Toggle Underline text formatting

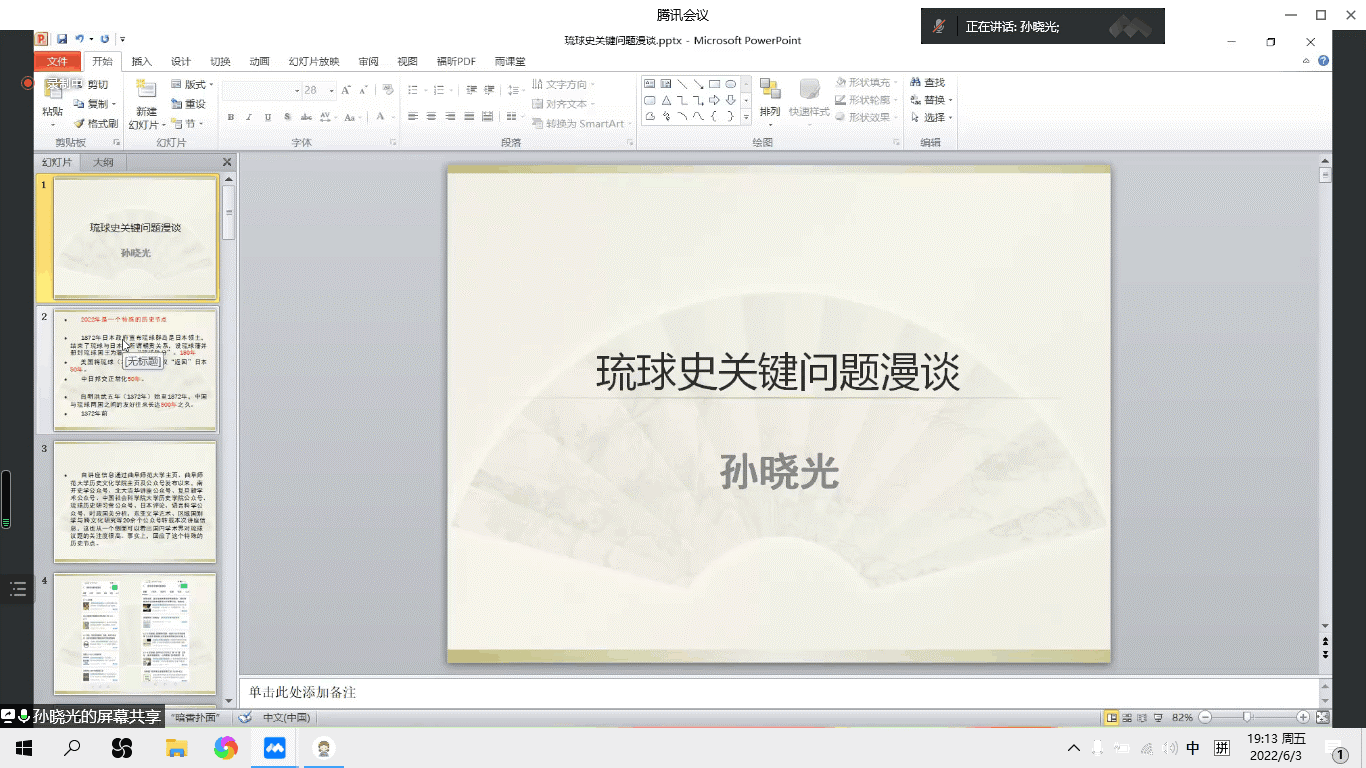(x=267, y=117)
